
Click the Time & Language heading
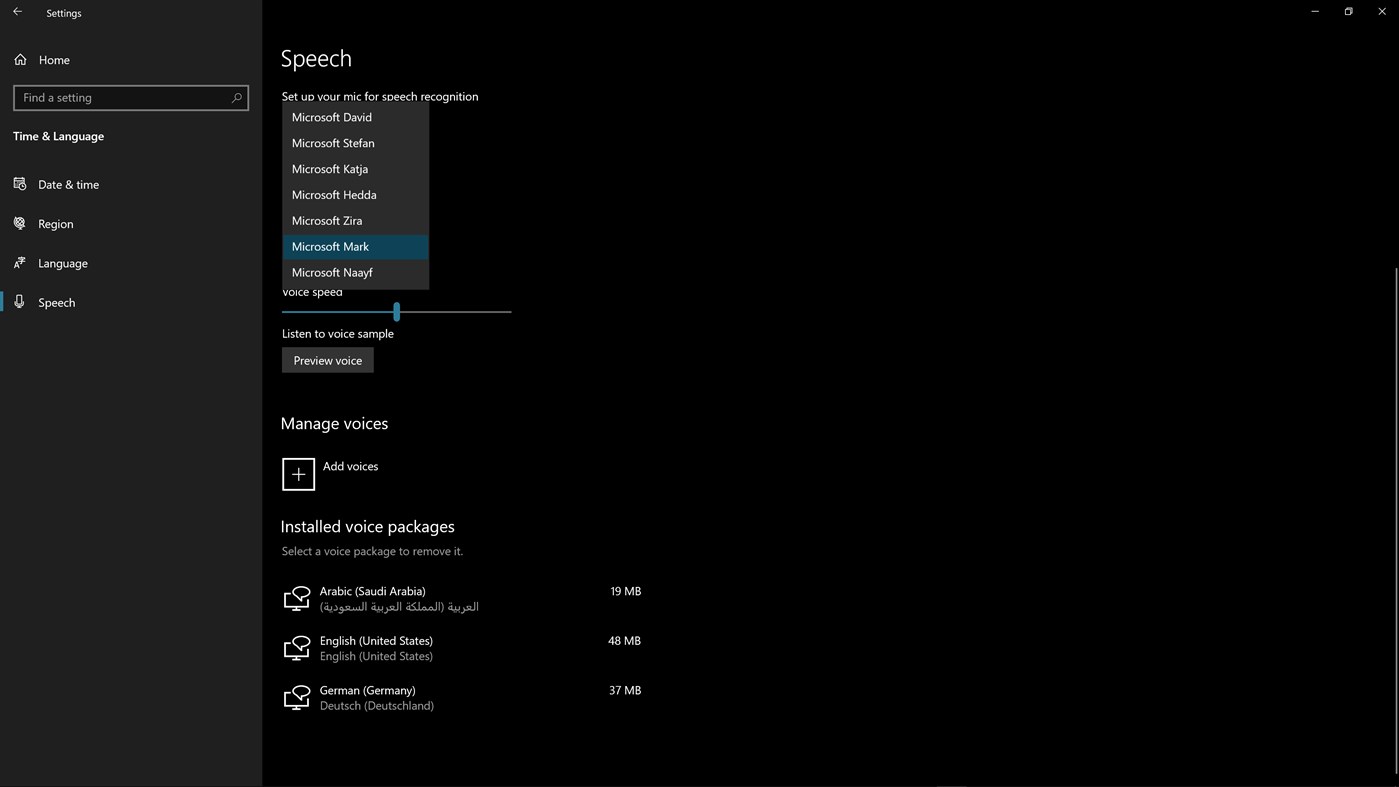click(58, 136)
